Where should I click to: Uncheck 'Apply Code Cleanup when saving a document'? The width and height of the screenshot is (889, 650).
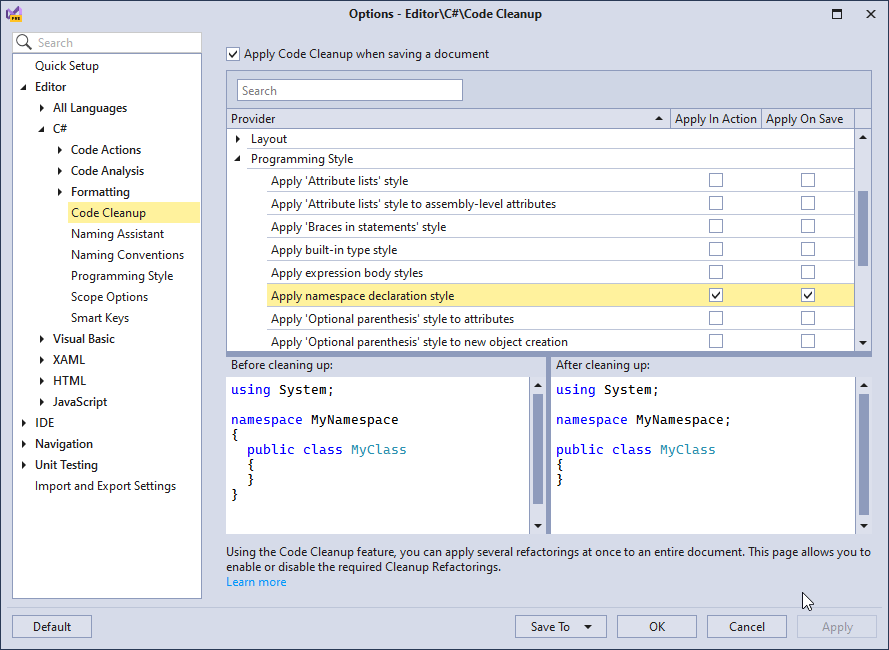click(x=233, y=54)
